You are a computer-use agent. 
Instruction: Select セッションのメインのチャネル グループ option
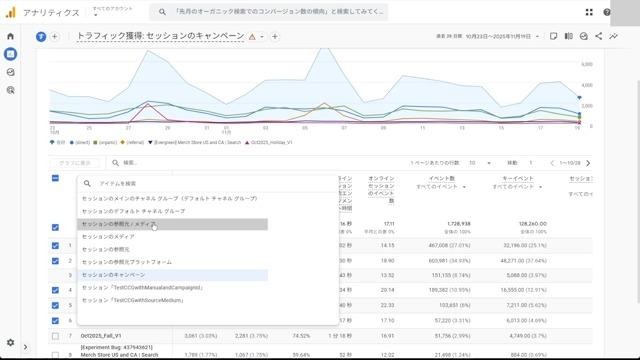[173, 199]
